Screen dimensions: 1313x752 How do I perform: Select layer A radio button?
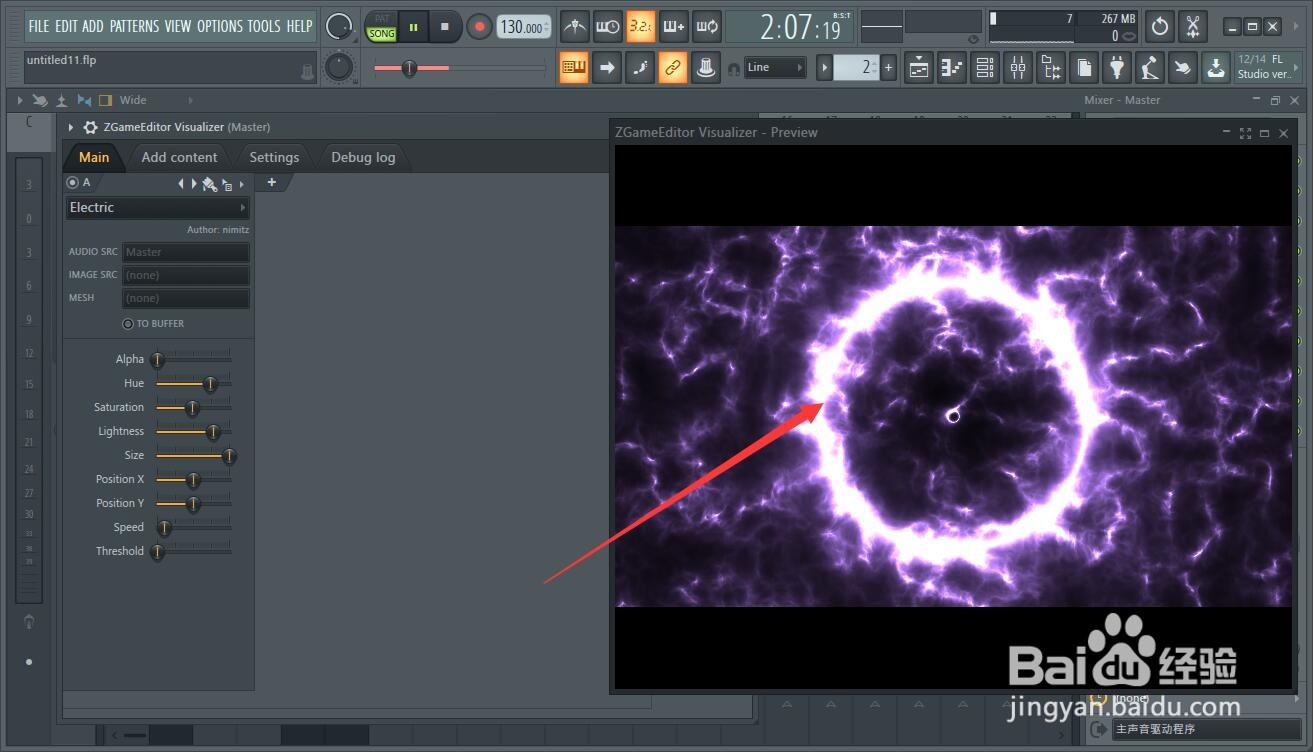tap(73, 183)
